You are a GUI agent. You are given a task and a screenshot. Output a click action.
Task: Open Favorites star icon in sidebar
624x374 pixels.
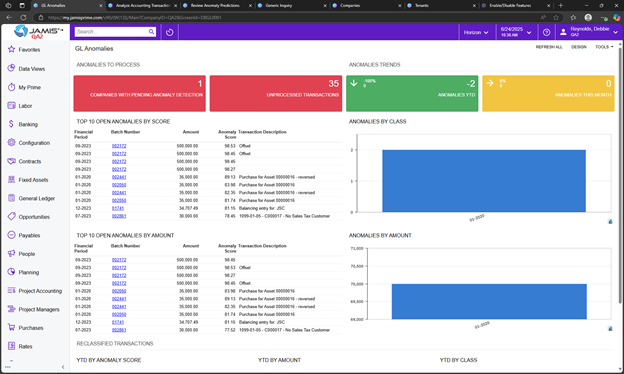click(12, 49)
